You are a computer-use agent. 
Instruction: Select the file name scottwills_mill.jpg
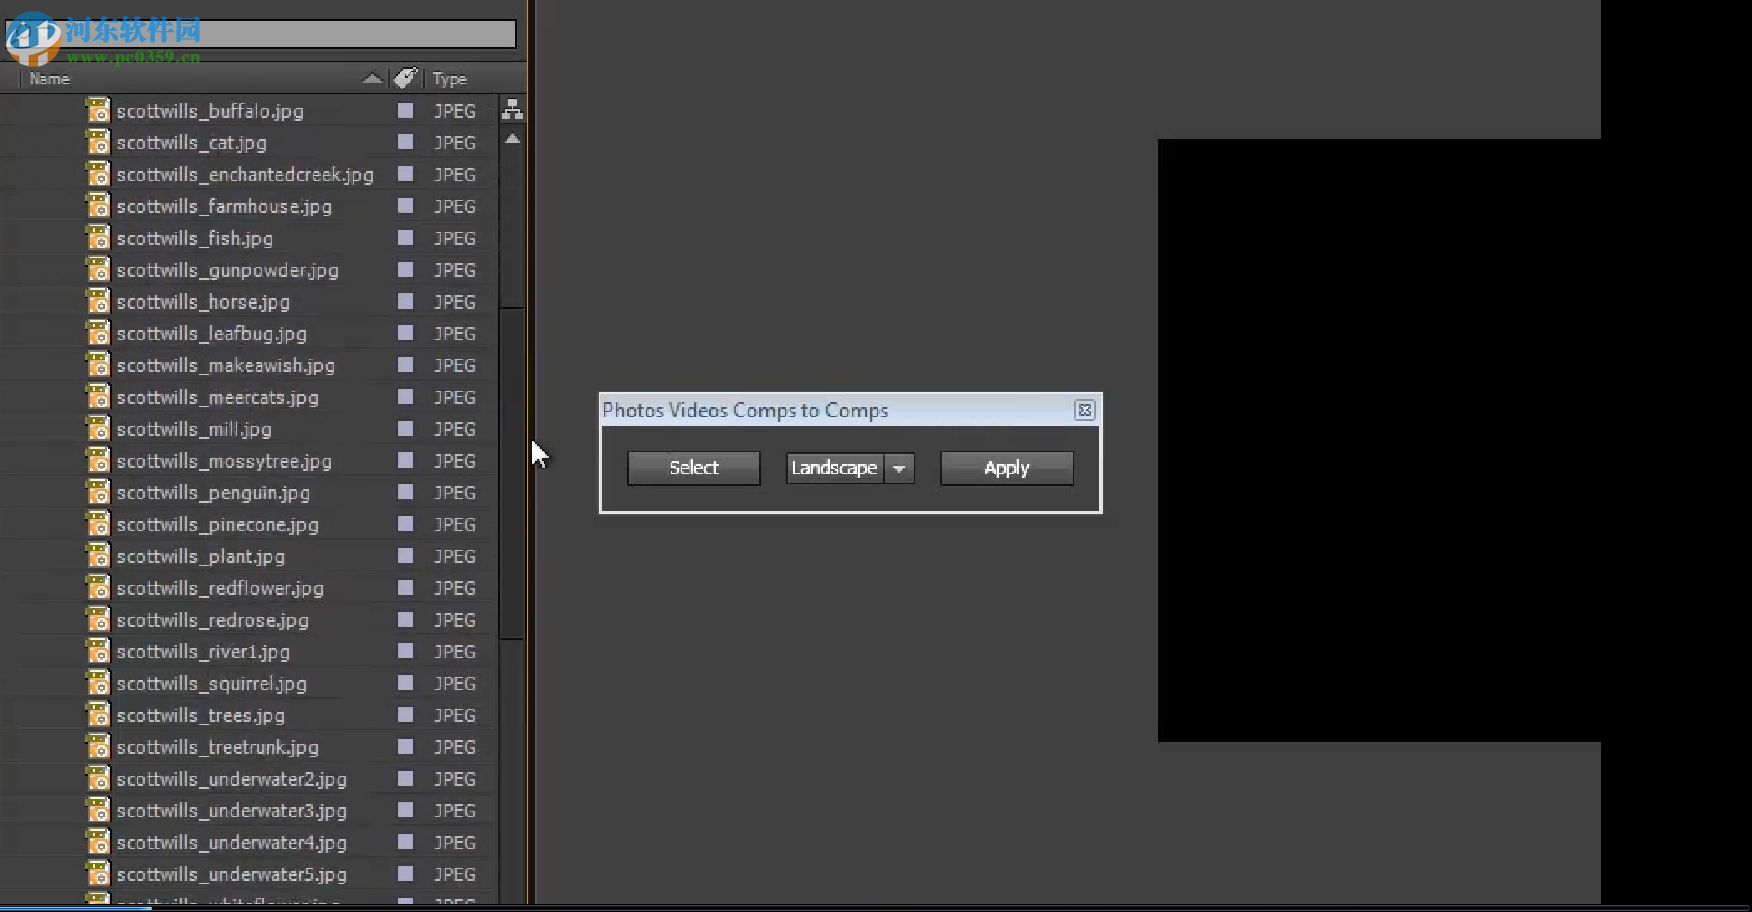click(x=194, y=430)
